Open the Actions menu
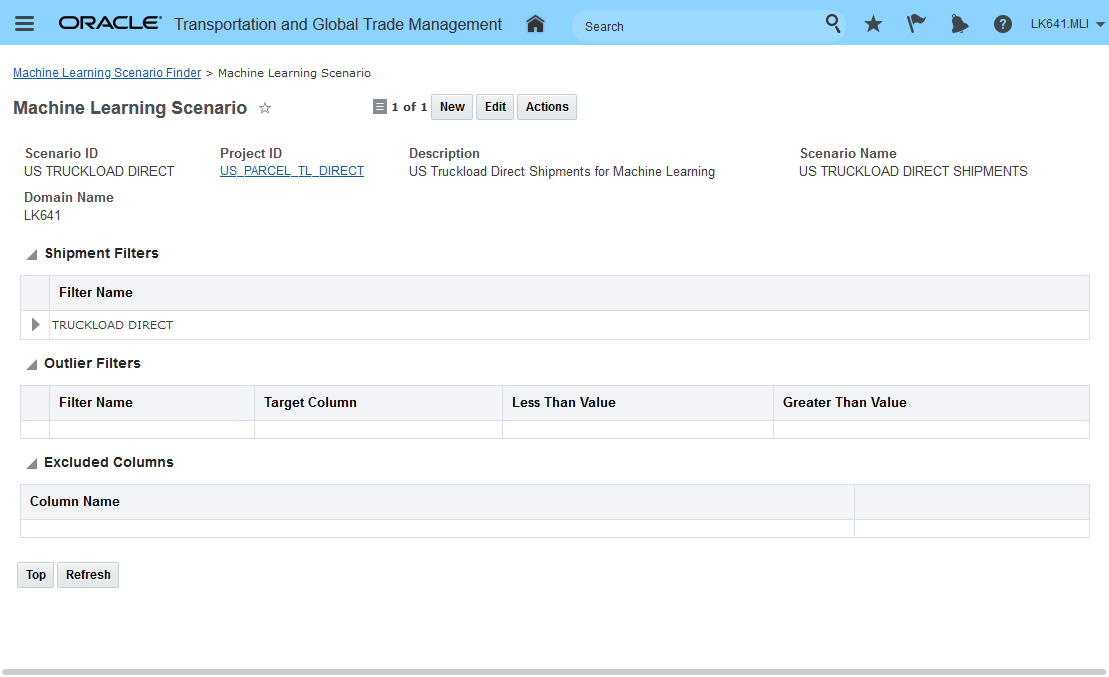This screenshot has width=1109, height=677. (x=547, y=107)
